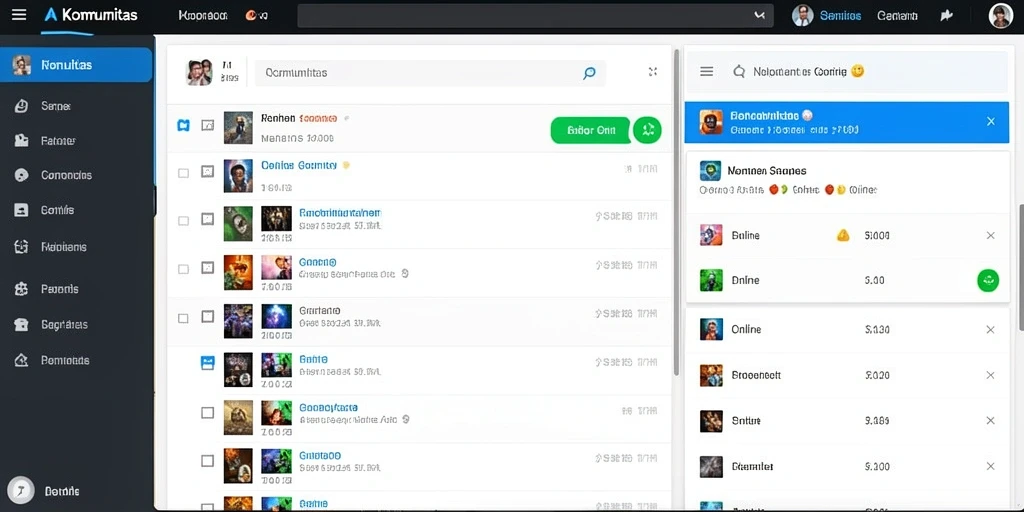Tick the checkbox for Conlias Gomirty row
Viewport: 1024px width, 512px height.
click(x=184, y=173)
